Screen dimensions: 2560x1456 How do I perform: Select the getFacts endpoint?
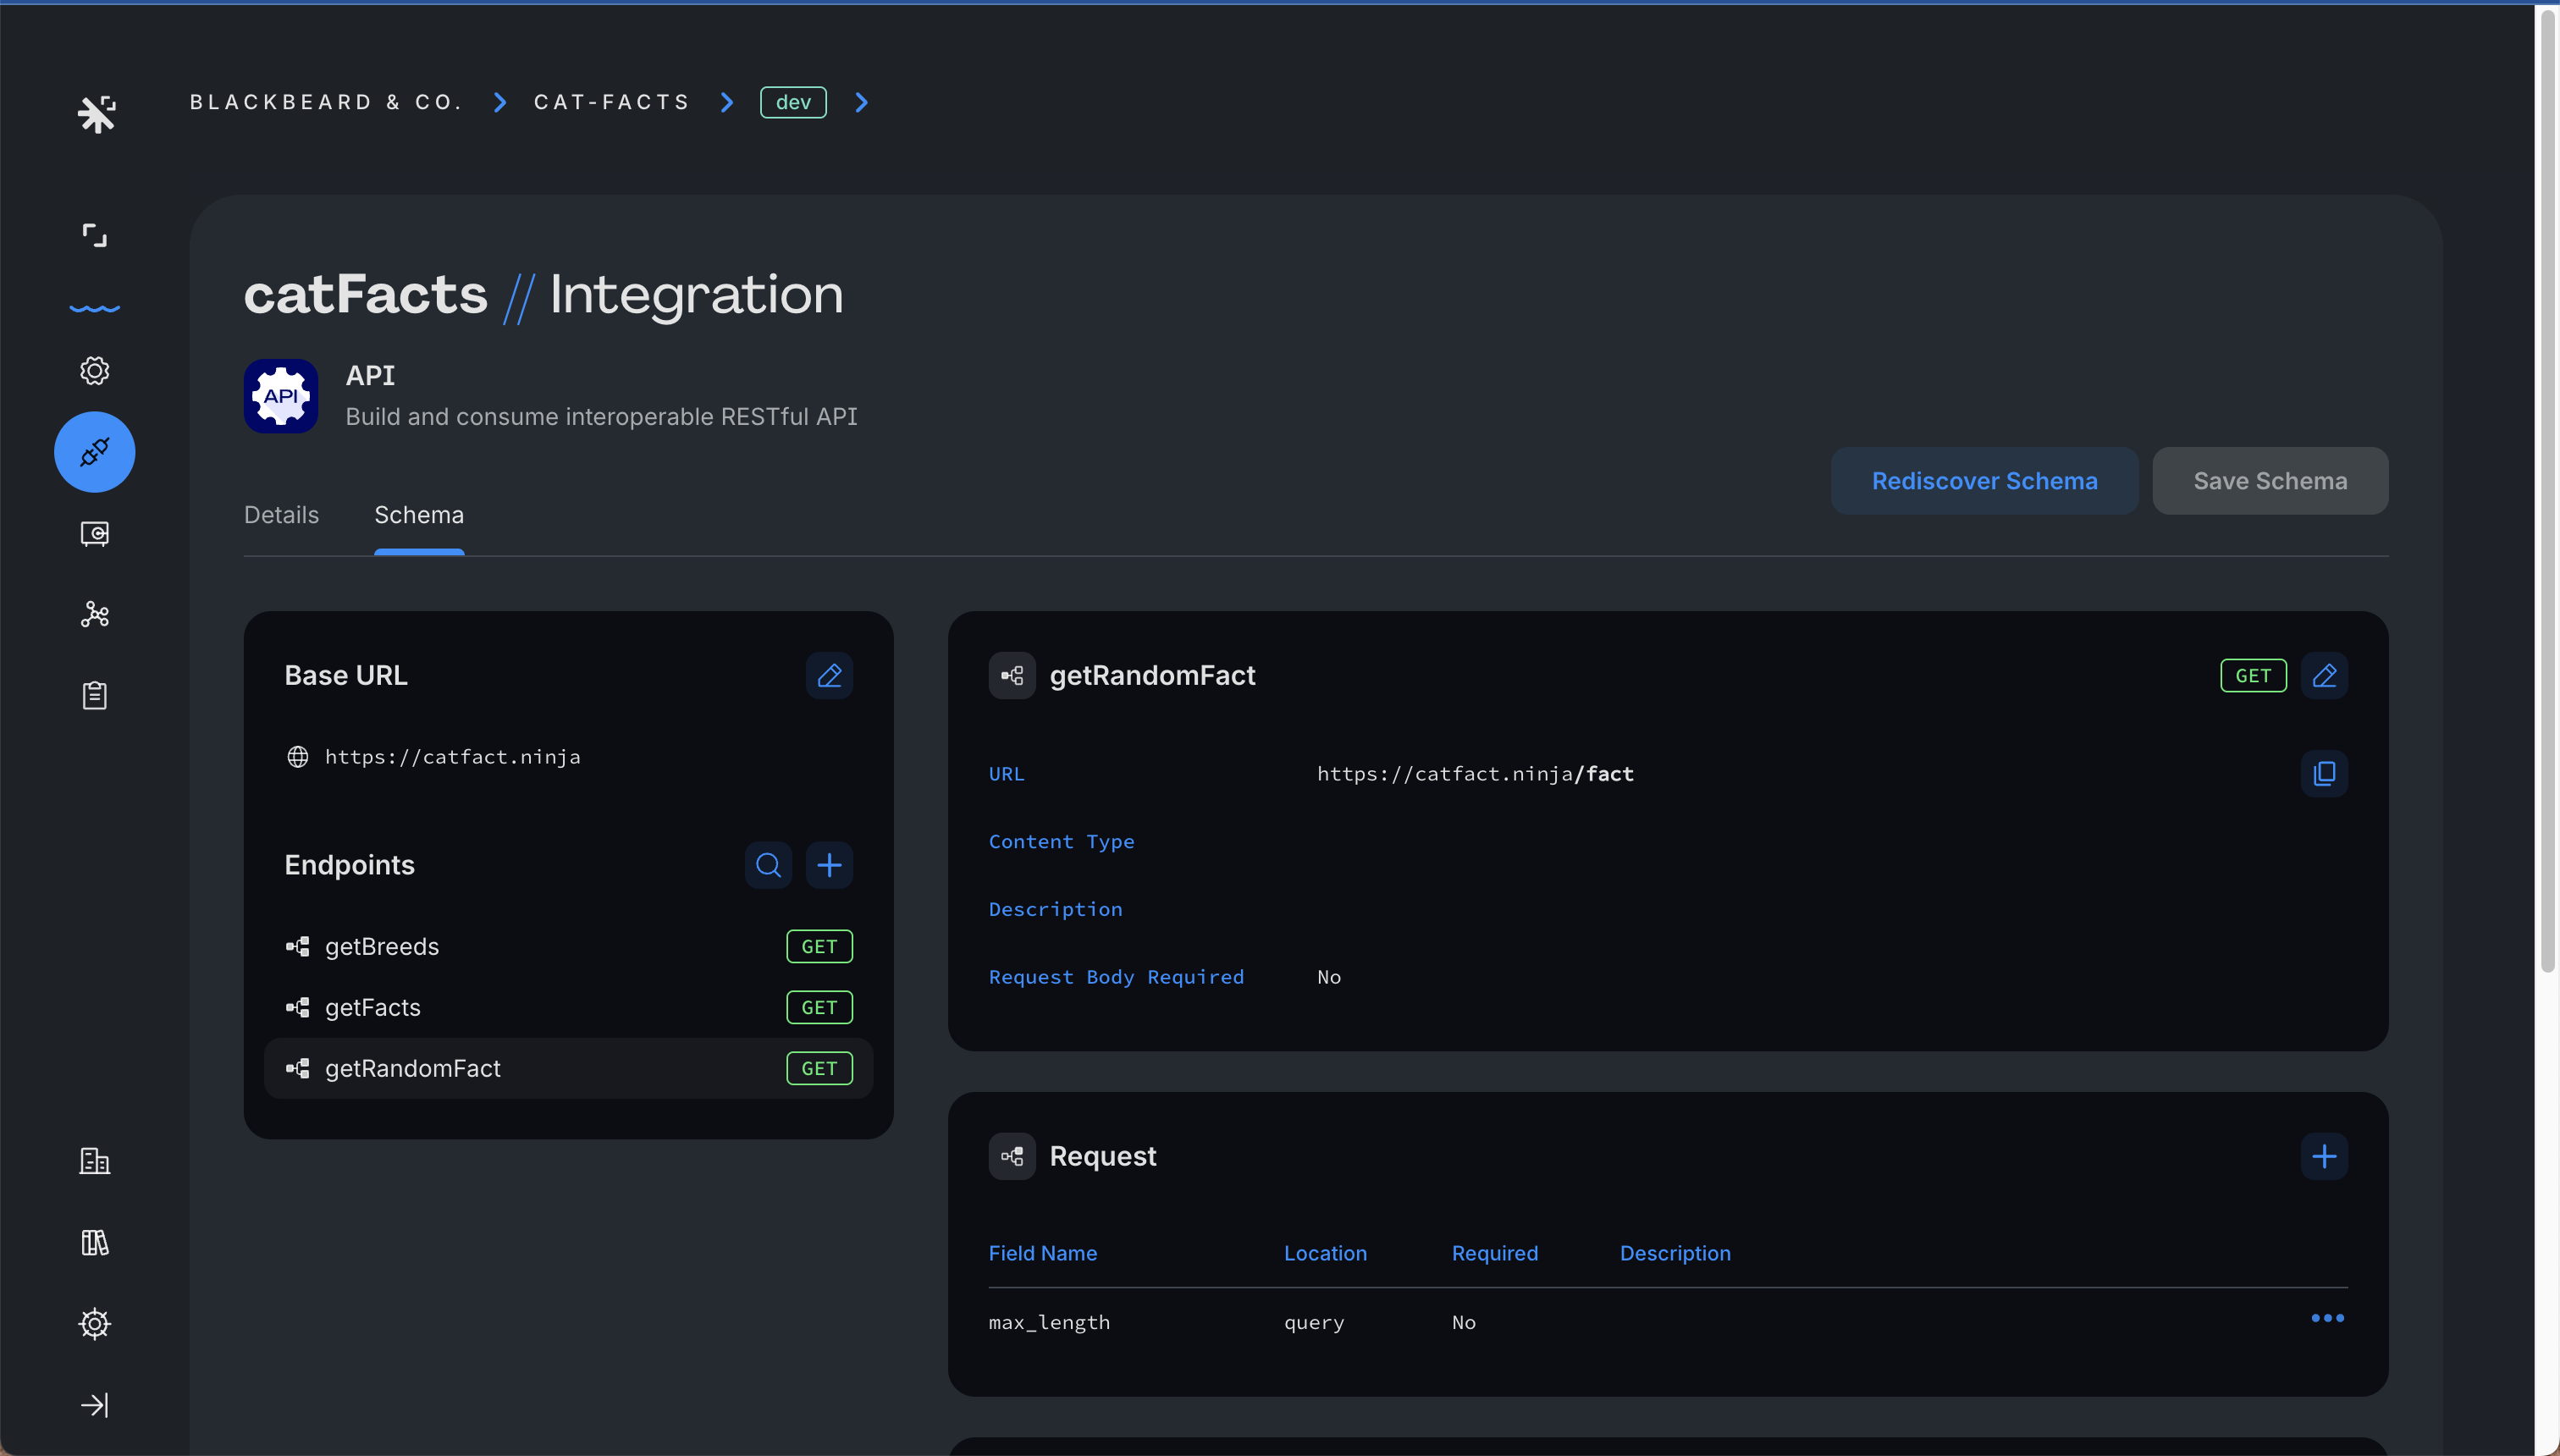click(568, 1008)
